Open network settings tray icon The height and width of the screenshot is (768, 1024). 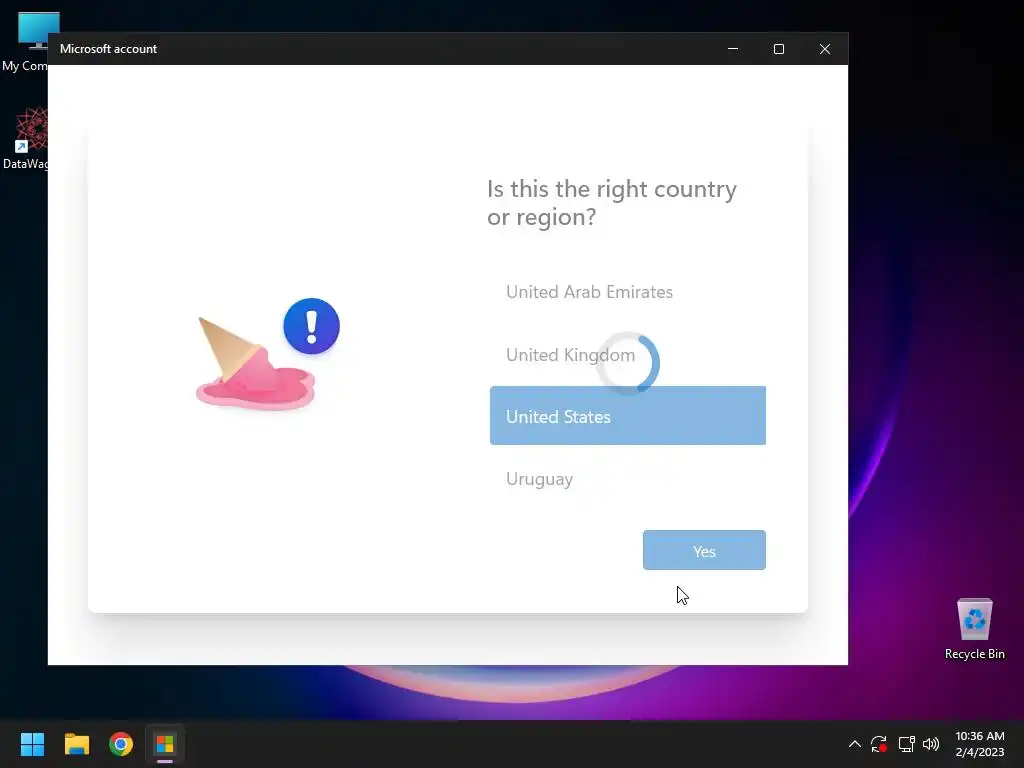tap(906, 744)
